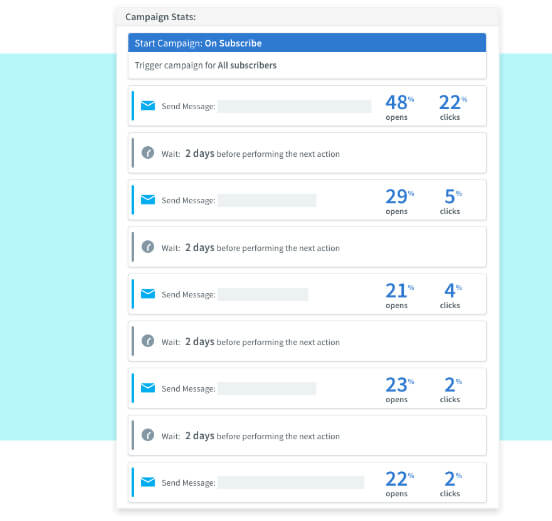The width and height of the screenshot is (552, 521).
Task: Click the All subscribers trigger text
Action: (x=247, y=65)
